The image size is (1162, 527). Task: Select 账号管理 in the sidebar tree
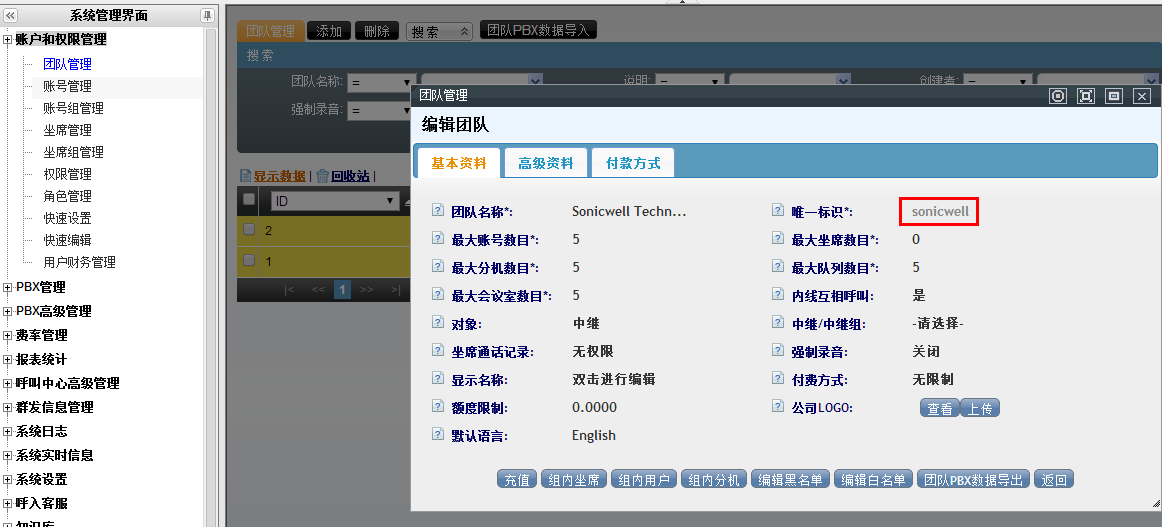[x=67, y=86]
